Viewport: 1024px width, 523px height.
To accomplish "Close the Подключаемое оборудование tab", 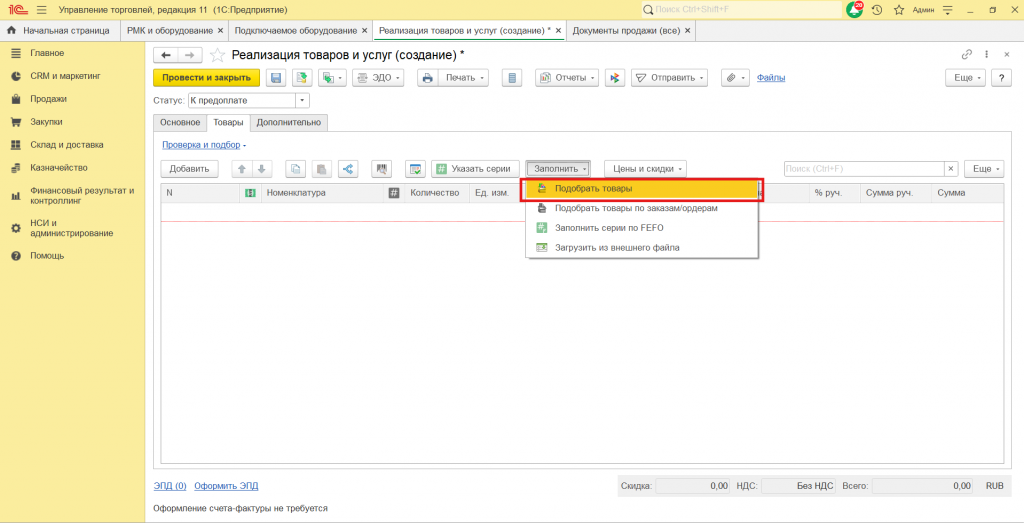I will click(x=364, y=31).
